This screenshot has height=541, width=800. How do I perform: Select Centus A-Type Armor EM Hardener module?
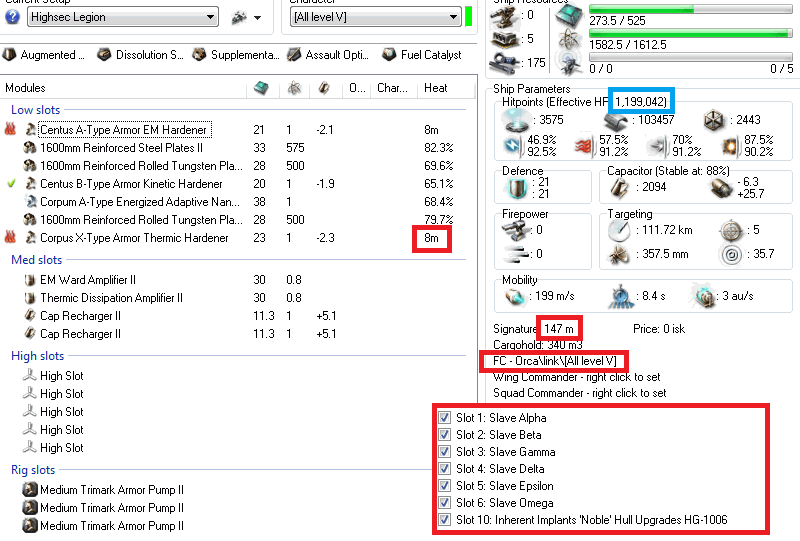pos(123,130)
